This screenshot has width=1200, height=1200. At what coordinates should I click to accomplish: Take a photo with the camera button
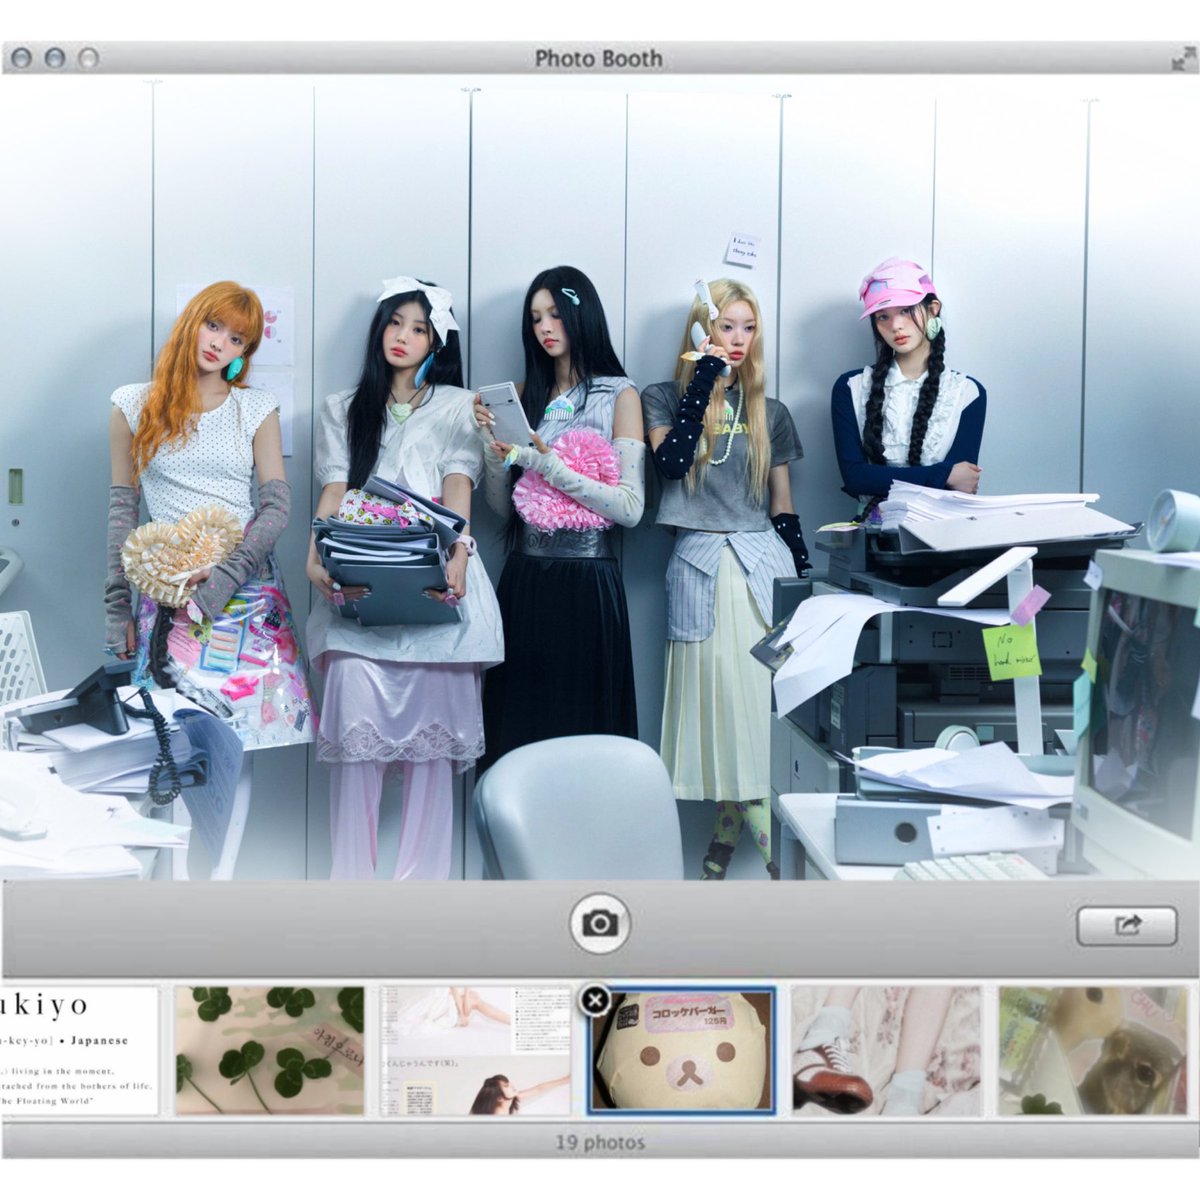pyautogui.click(x=600, y=923)
